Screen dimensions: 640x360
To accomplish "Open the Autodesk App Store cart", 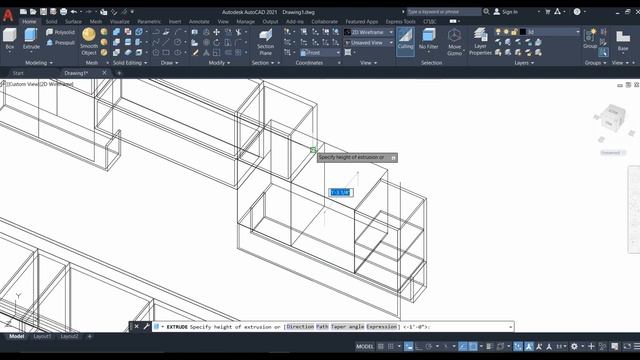I will pos(548,12).
